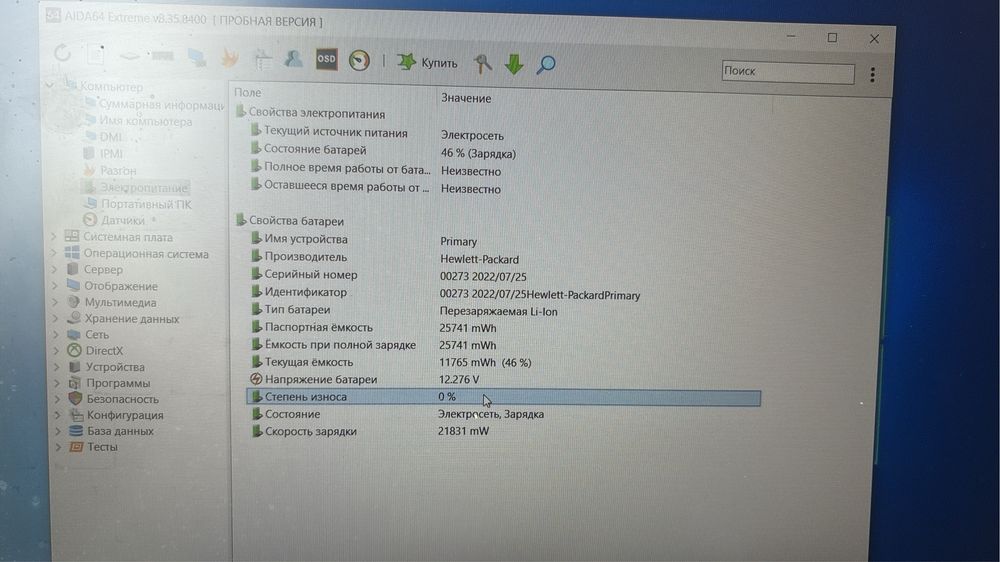Expand the Операционная система node
Image resolution: width=1000 pixels, height=562 pixels.
coord(54,253)
